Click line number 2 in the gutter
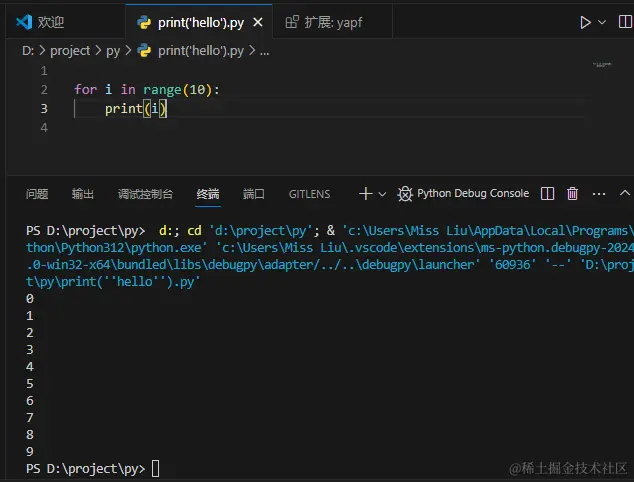 (x=44, y=89)
